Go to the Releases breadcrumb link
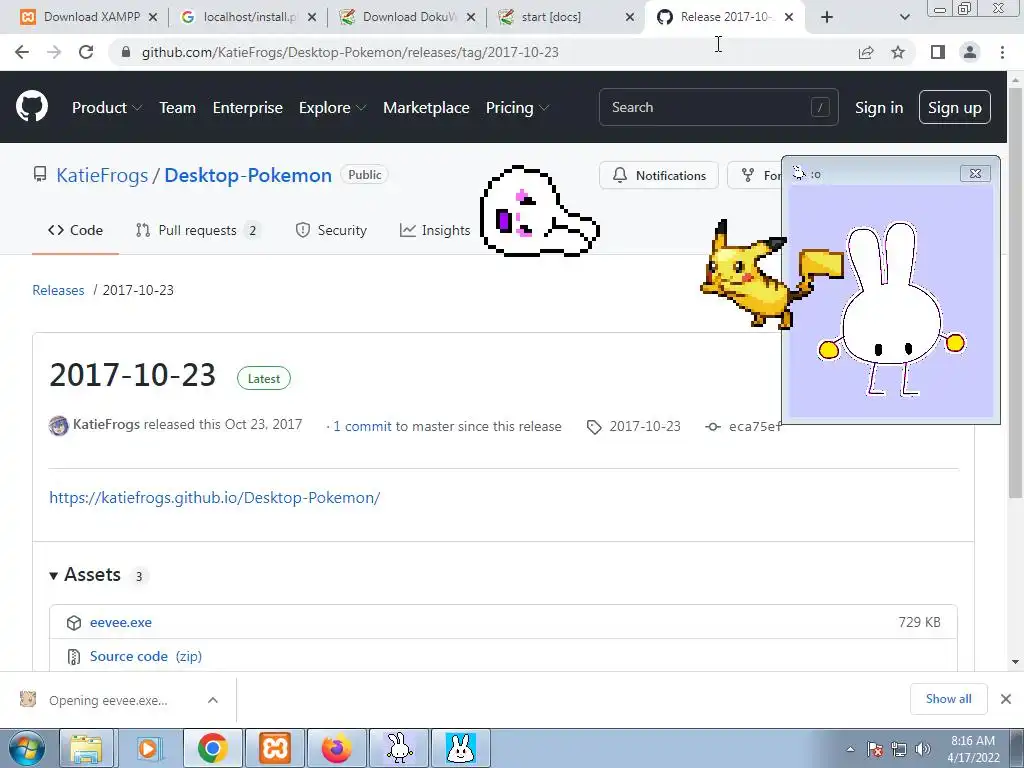Viewport: 1024px width, 768px height. (x=58, y=290)
